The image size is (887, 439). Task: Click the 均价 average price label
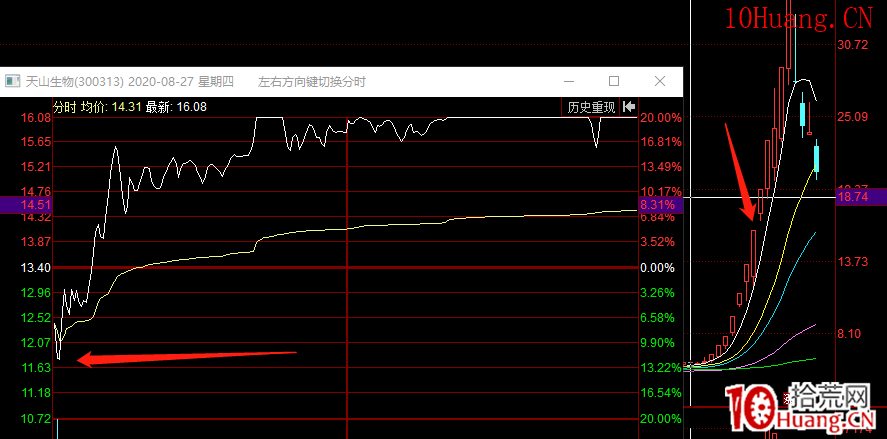93,106
